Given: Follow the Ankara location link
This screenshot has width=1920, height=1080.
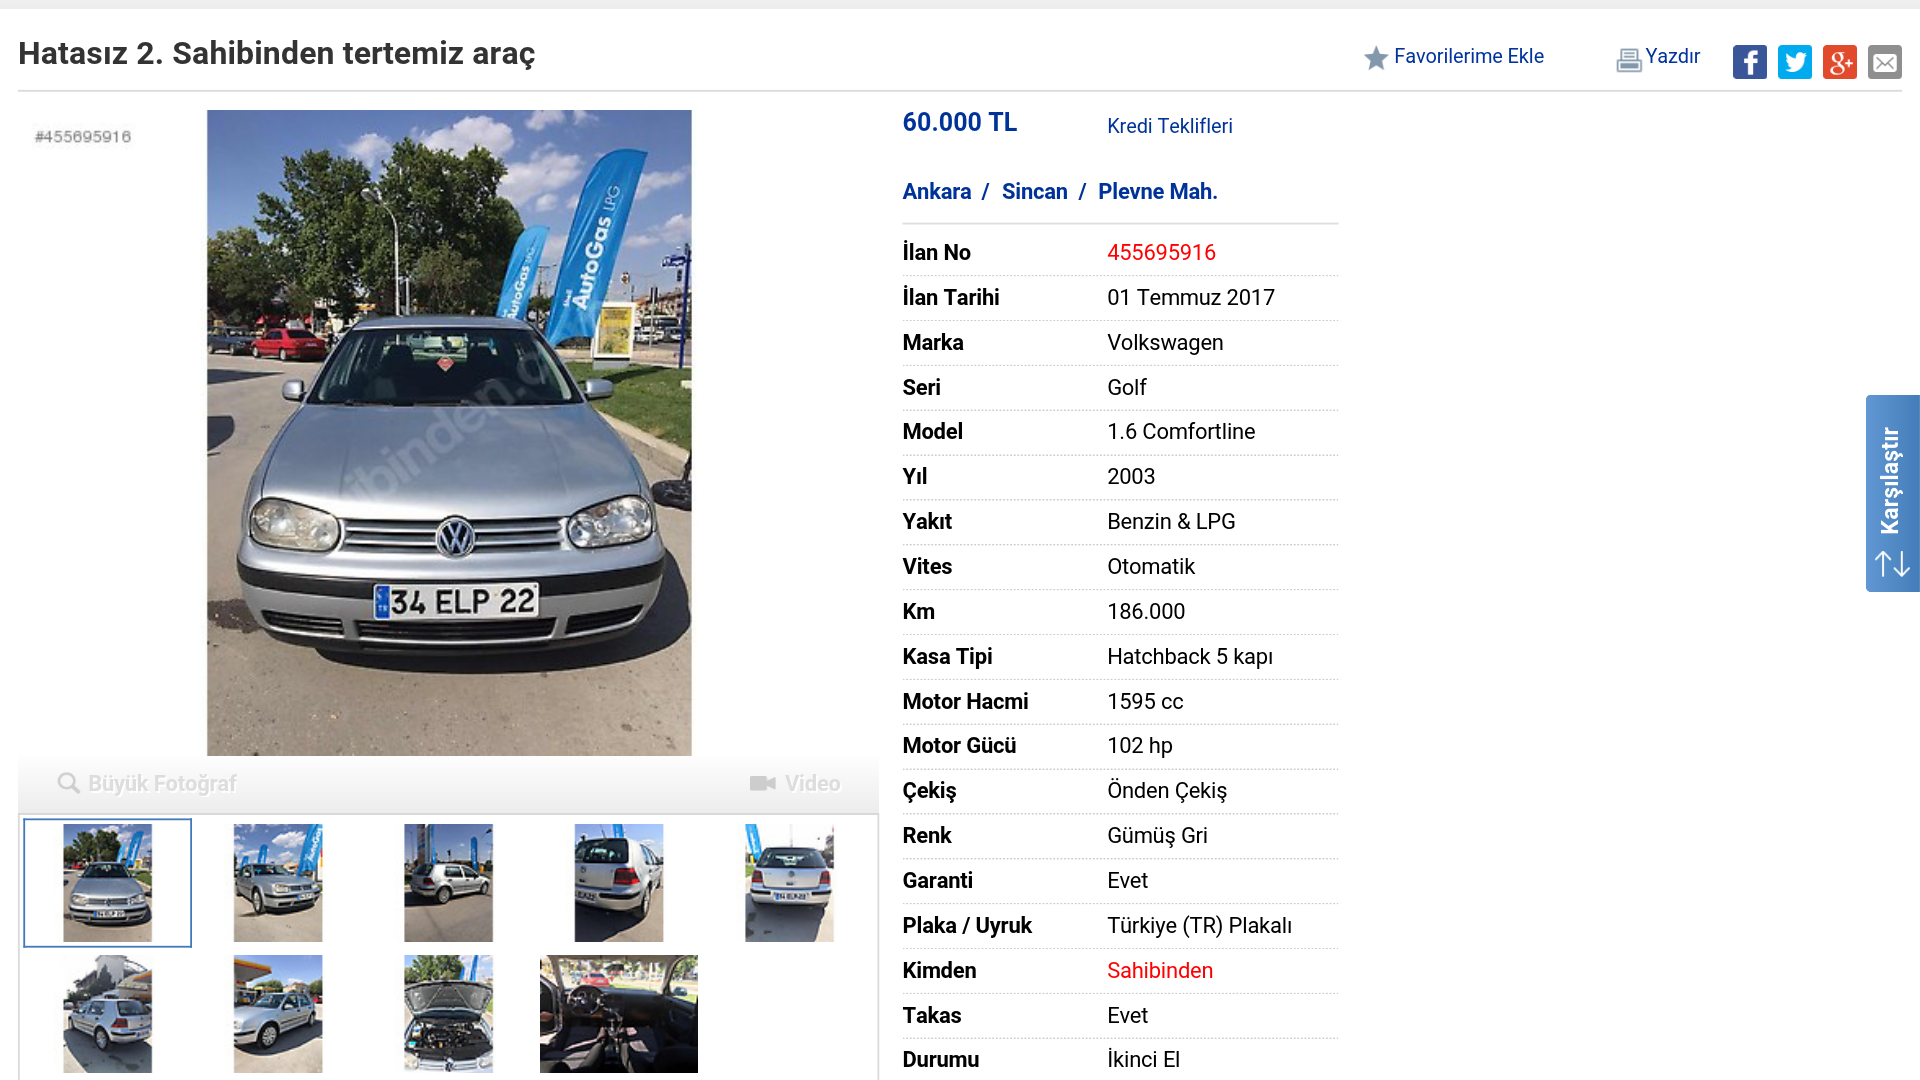Looking at the screenshot, I should [936, 191].
